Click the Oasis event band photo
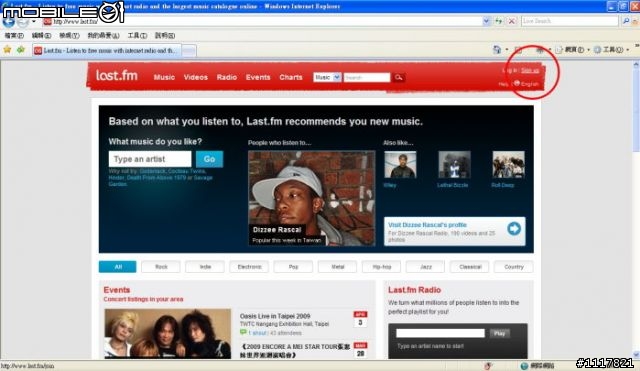Image resolution: width=640 pixels, height=371 pixels. (167, 334)
